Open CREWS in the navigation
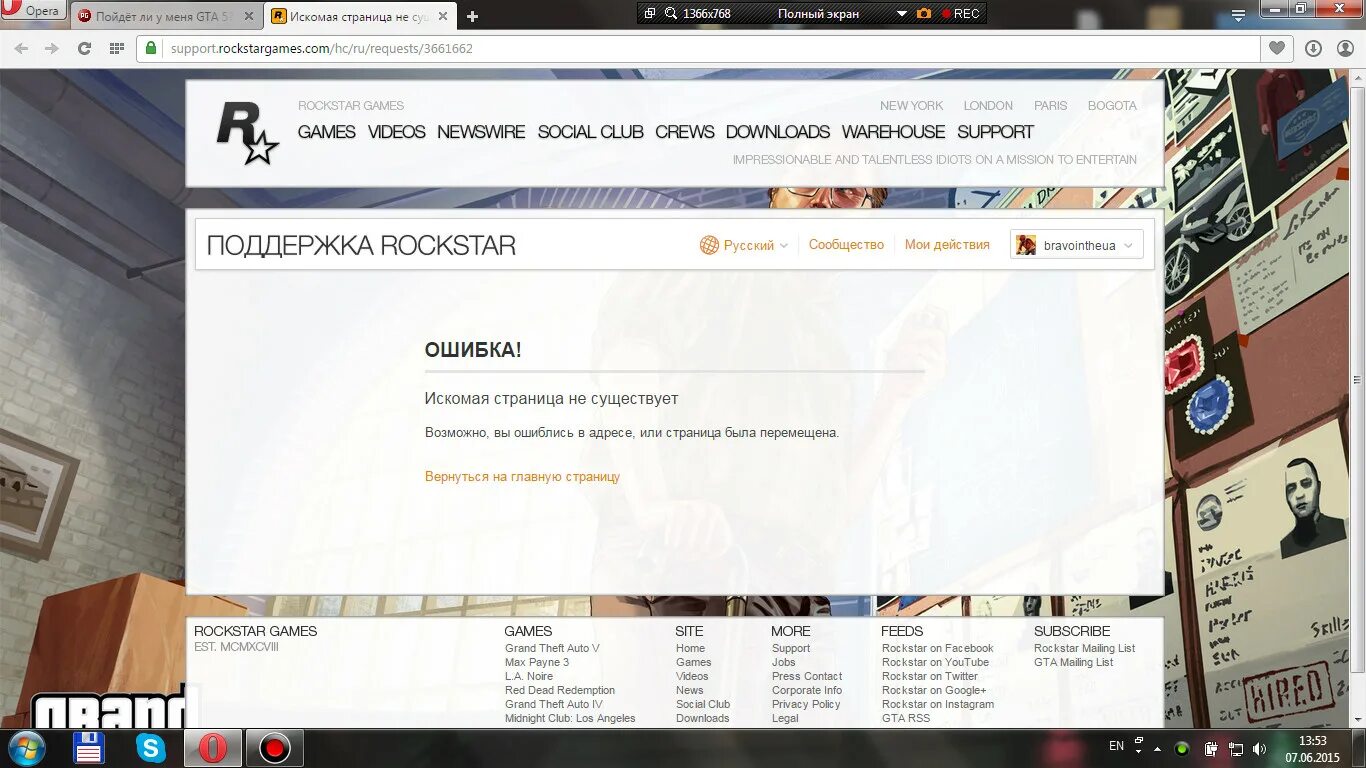 pyautogui.click(x=685, y=132)
